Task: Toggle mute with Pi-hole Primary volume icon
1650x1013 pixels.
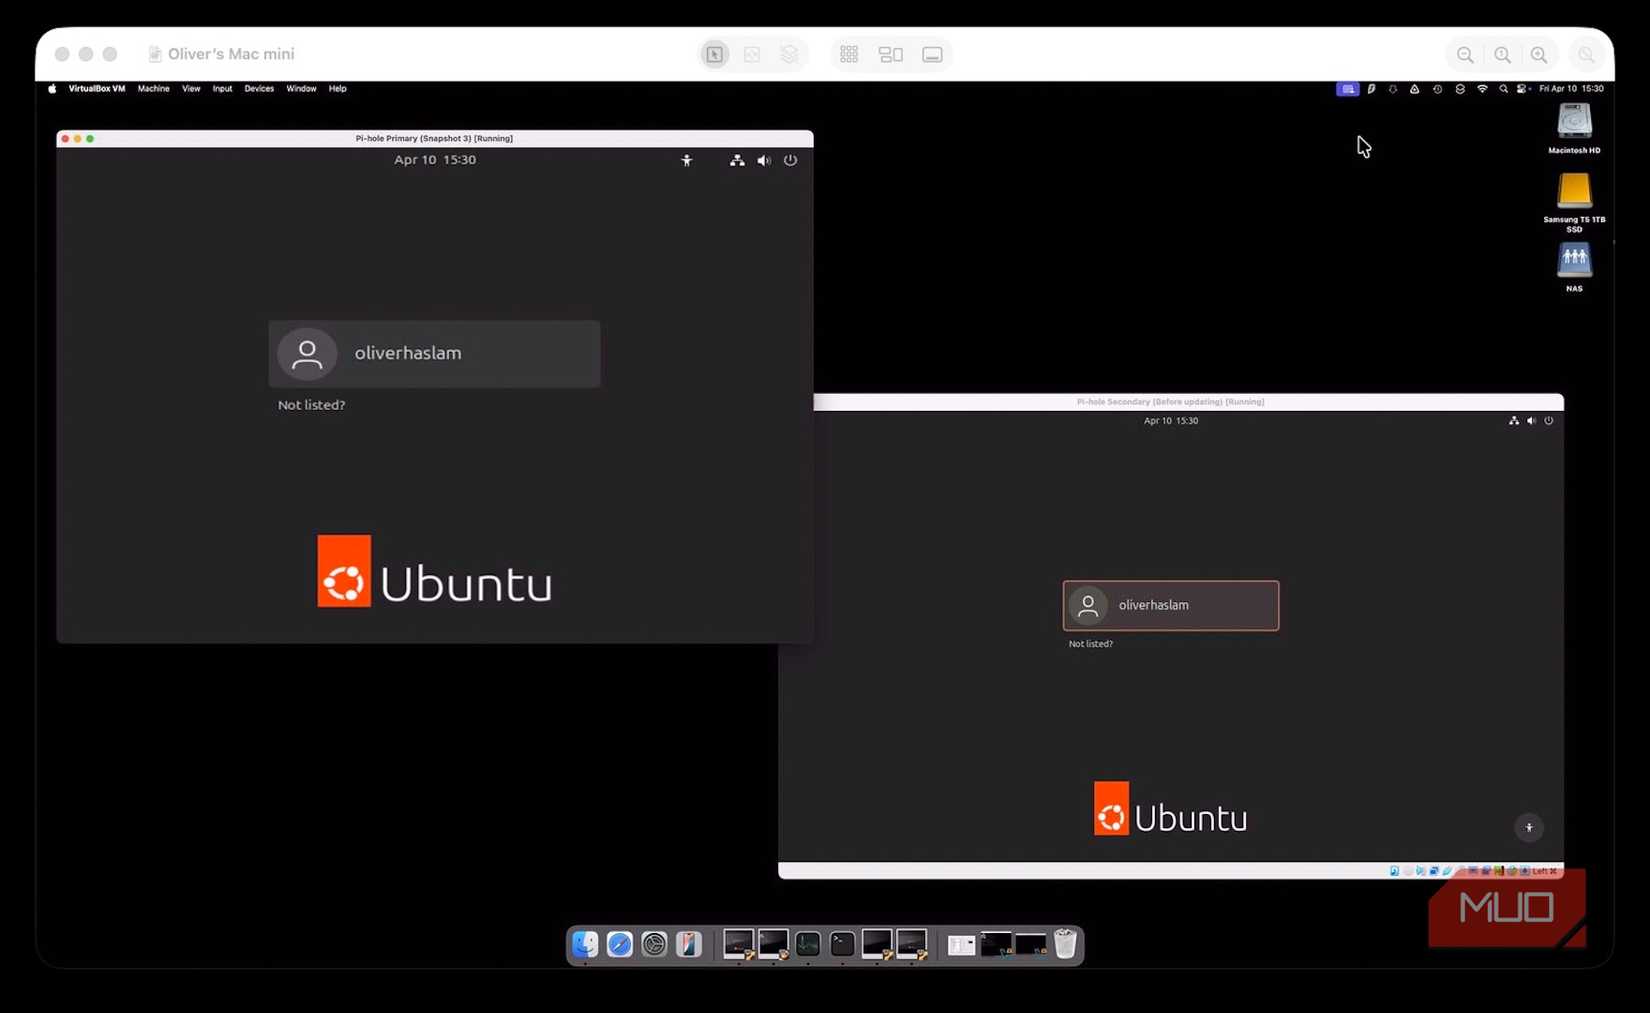Action: coord(764,160)
